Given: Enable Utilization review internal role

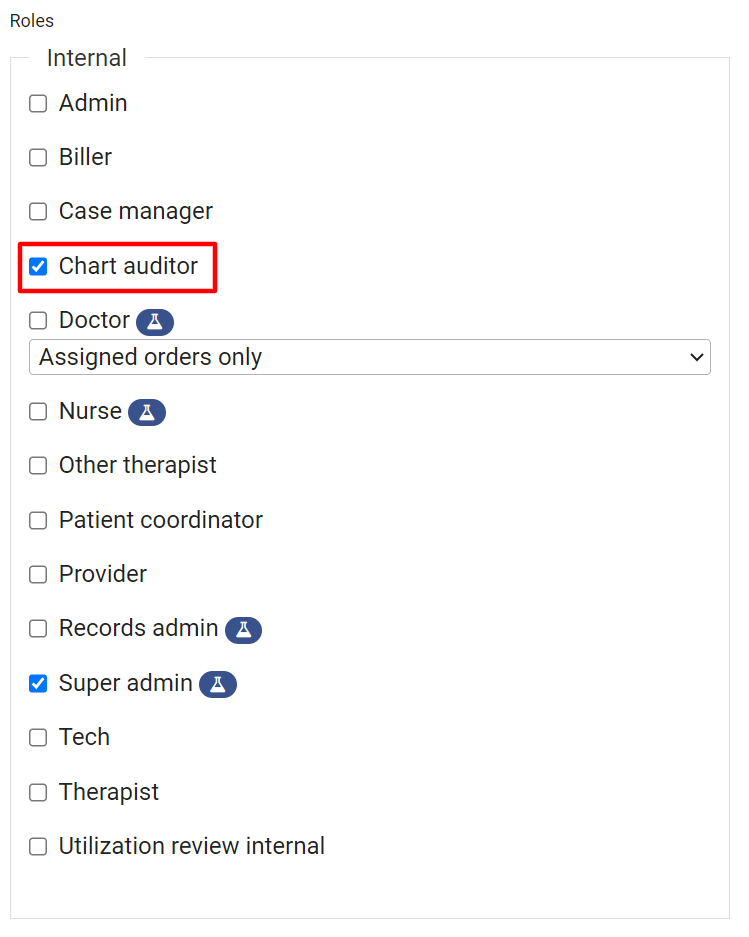Looking at the screenshot, I should point(38,846).
